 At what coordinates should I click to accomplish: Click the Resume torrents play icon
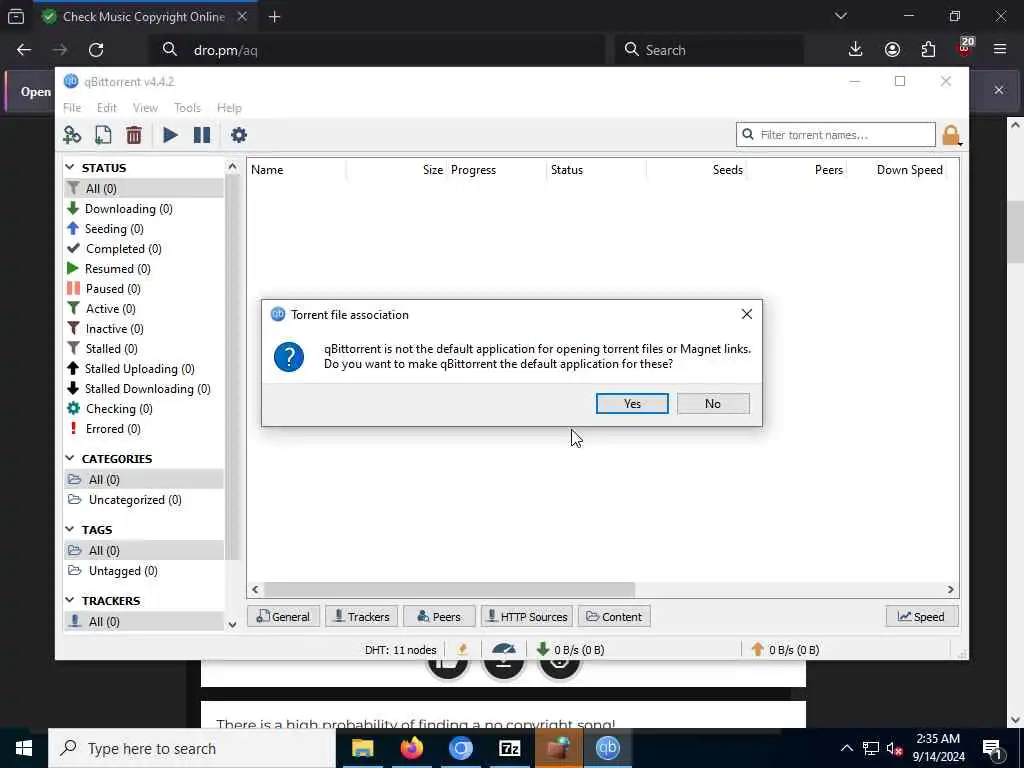point(170,135)
